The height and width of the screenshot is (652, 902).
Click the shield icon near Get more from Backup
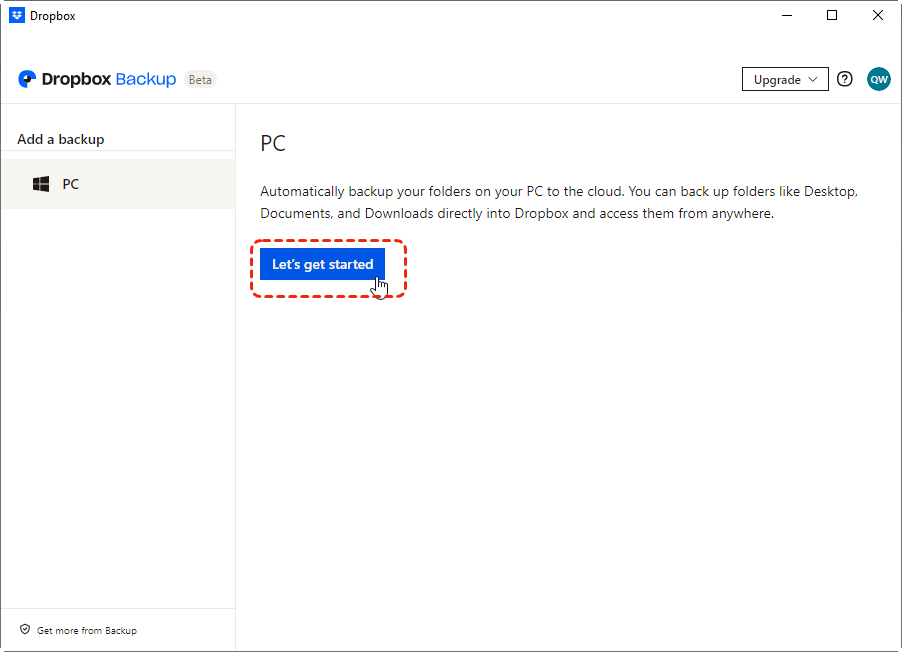25,630
